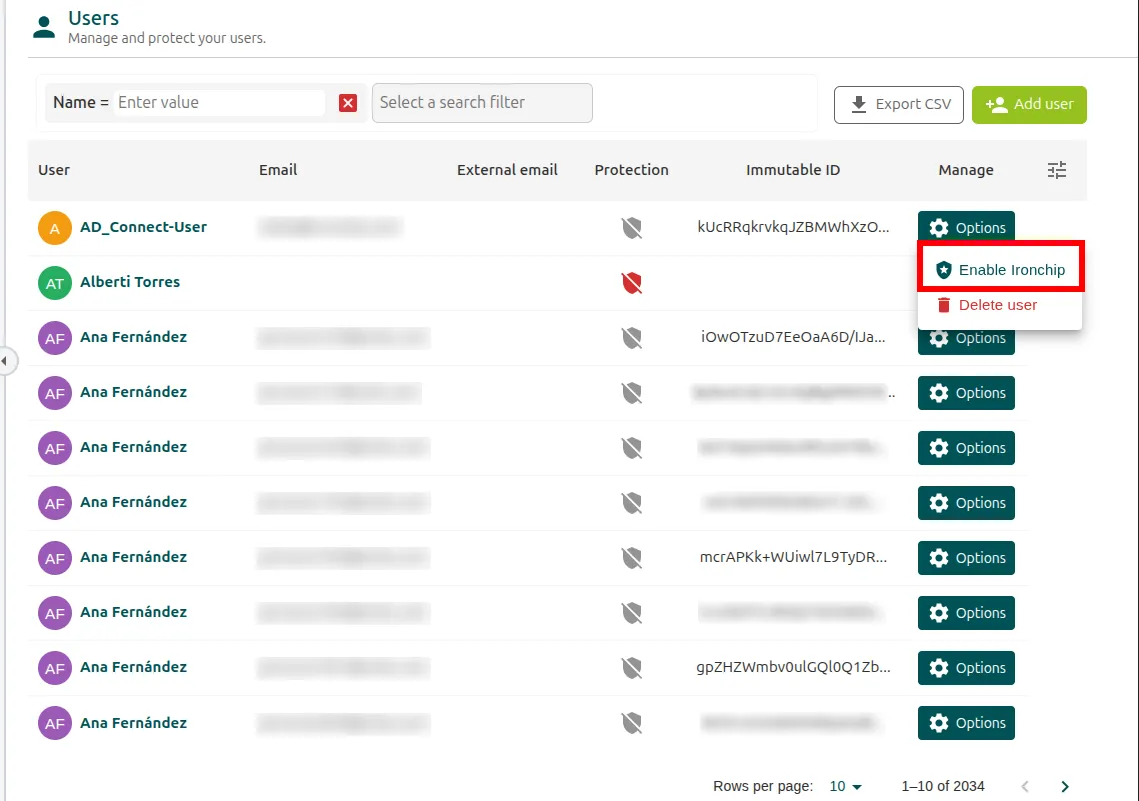Click the protection shield in the mcrAPKk+WUiwl7L9TyDR row

[x=632, y=558]
